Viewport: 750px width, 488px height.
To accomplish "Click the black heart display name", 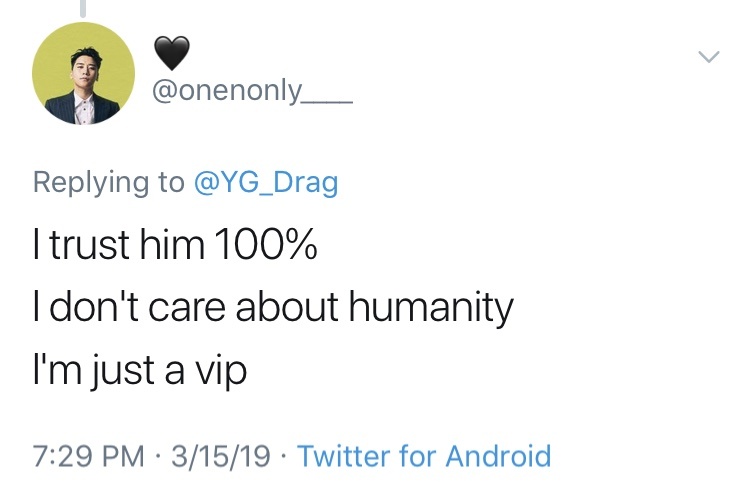I will pos(170,51).
